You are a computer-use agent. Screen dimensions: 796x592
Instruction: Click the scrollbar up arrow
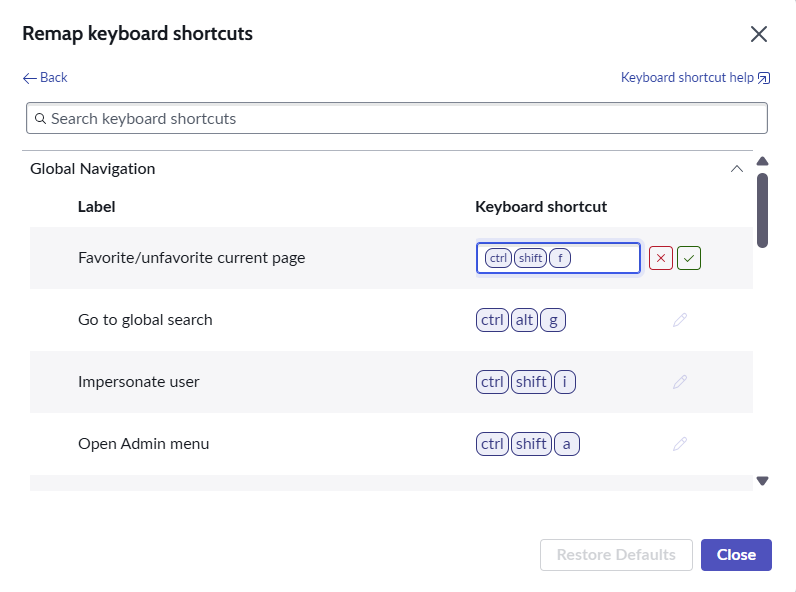coord(762,161)
